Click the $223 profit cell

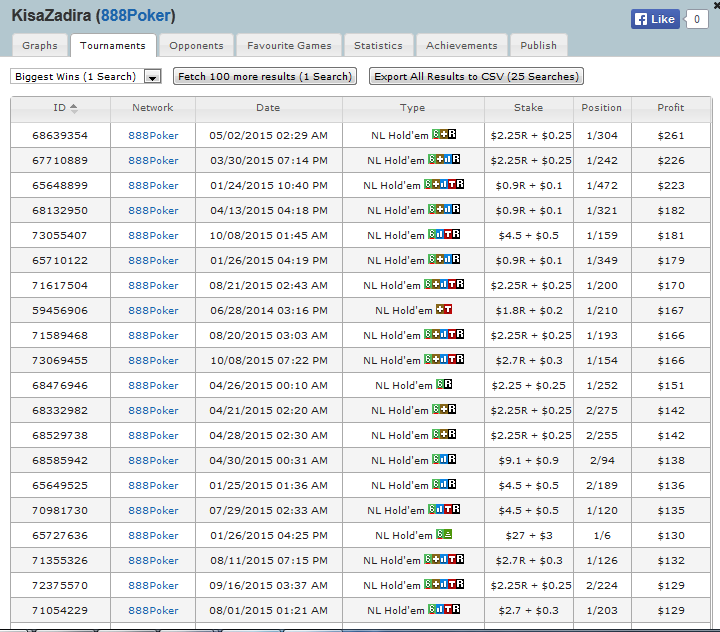pyautogui.click(x=671, y=186)
